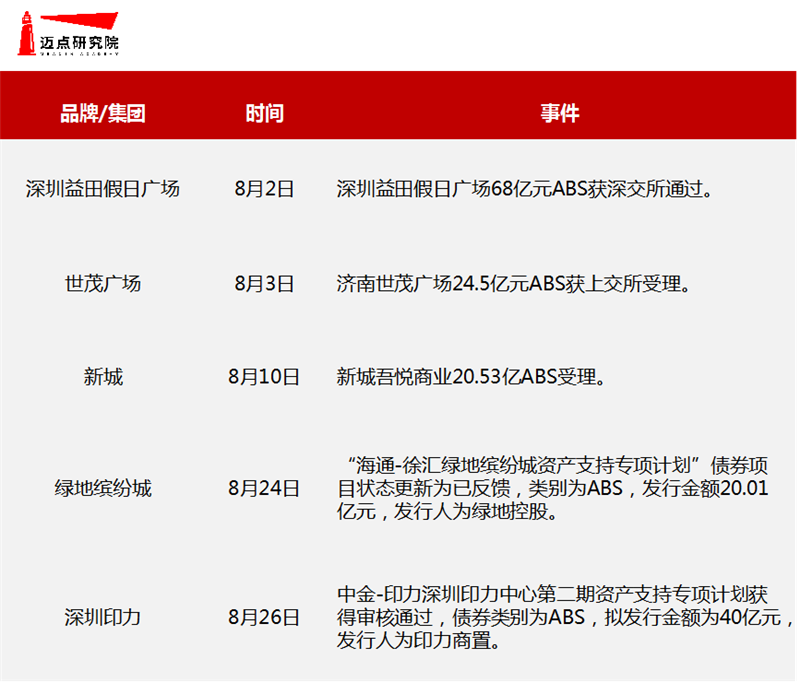Click the 深圳益田假日广场 brand cell

point(103,188)
